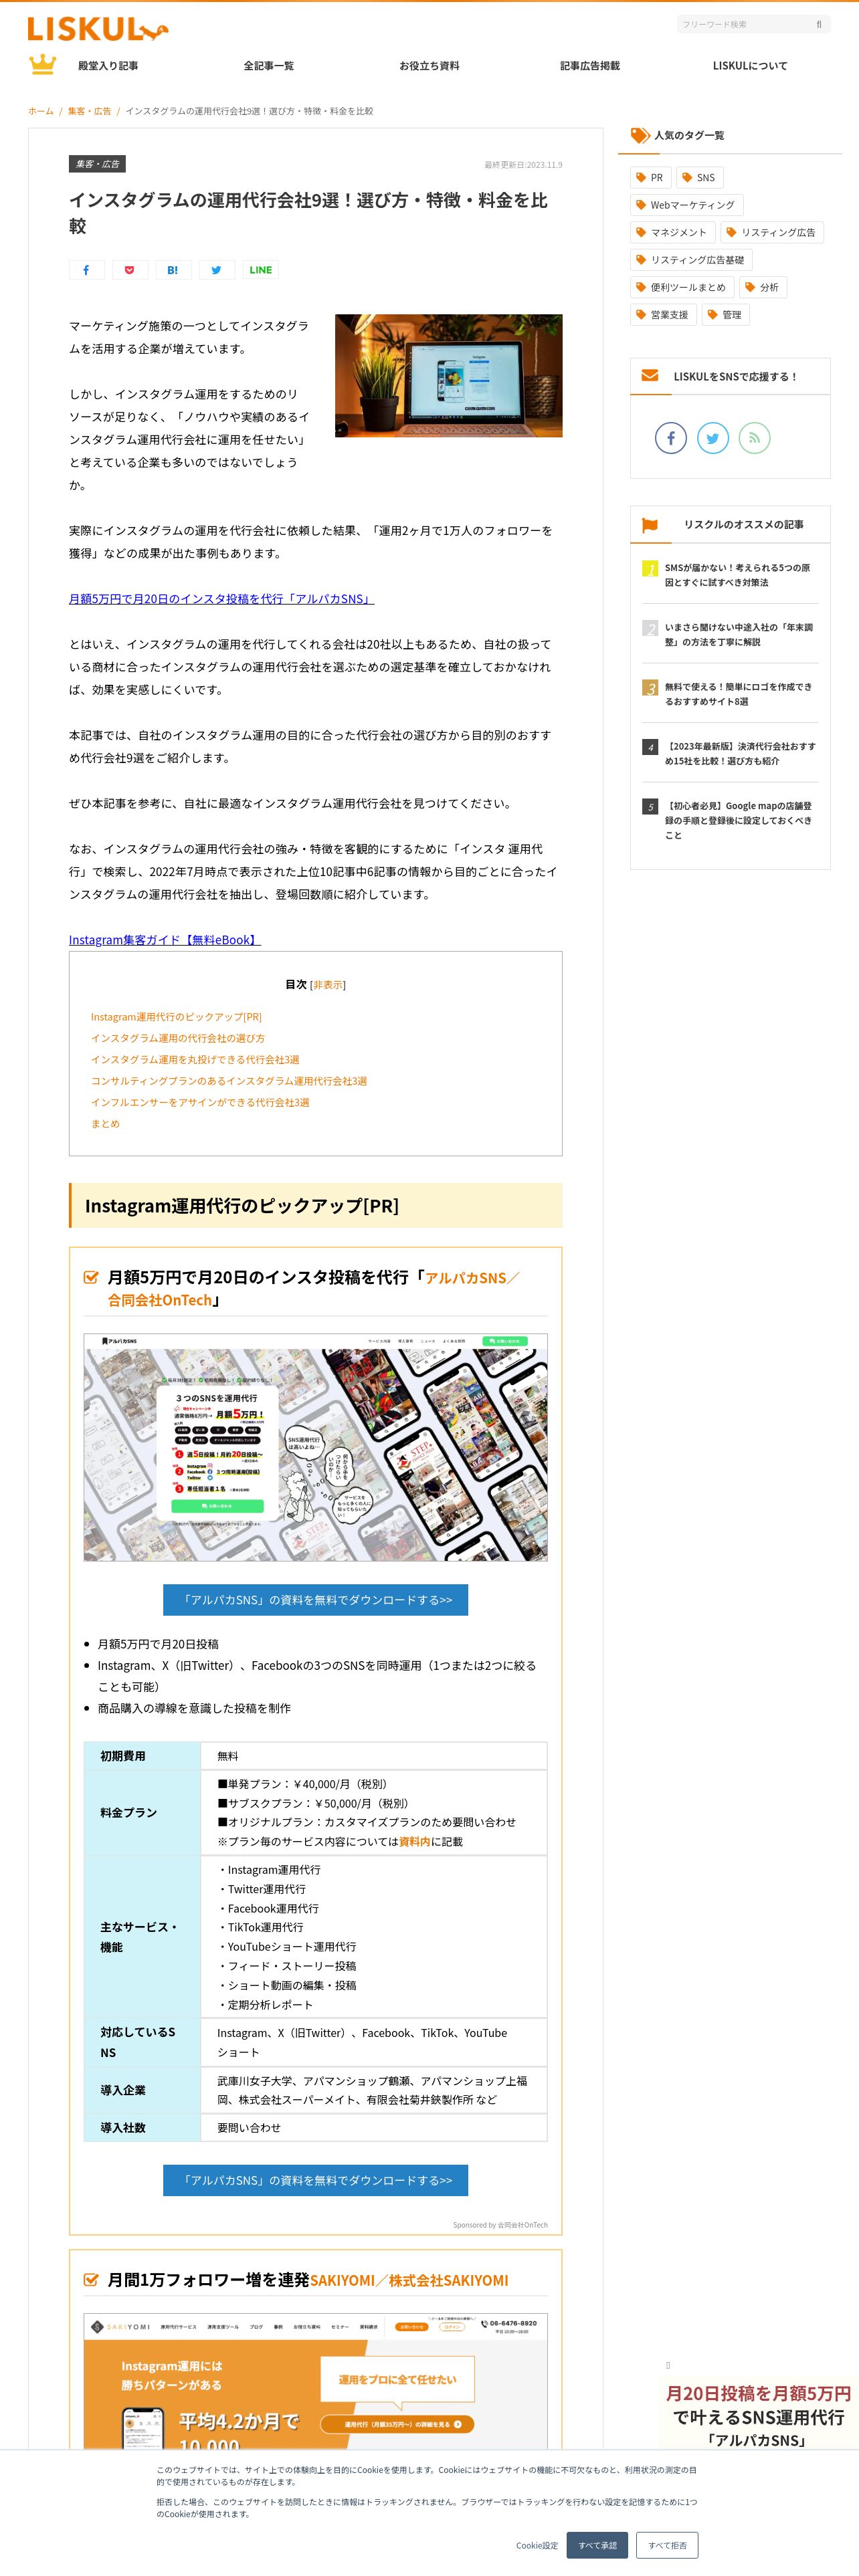Click sidebar RSS feed icon
The height and width of the screenshot is (2576, 859).
tap(755, 438)
